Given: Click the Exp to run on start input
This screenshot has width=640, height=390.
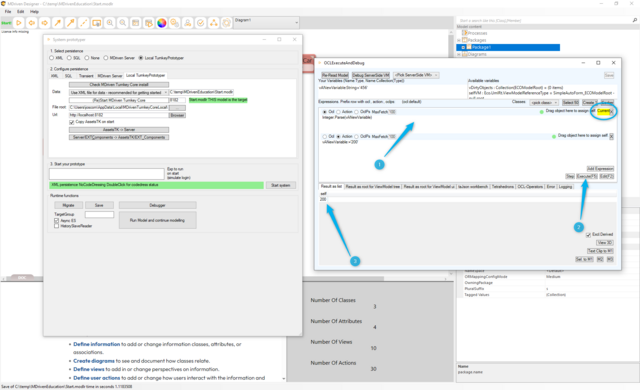Looking at the screenshot, I should point(107,174).
